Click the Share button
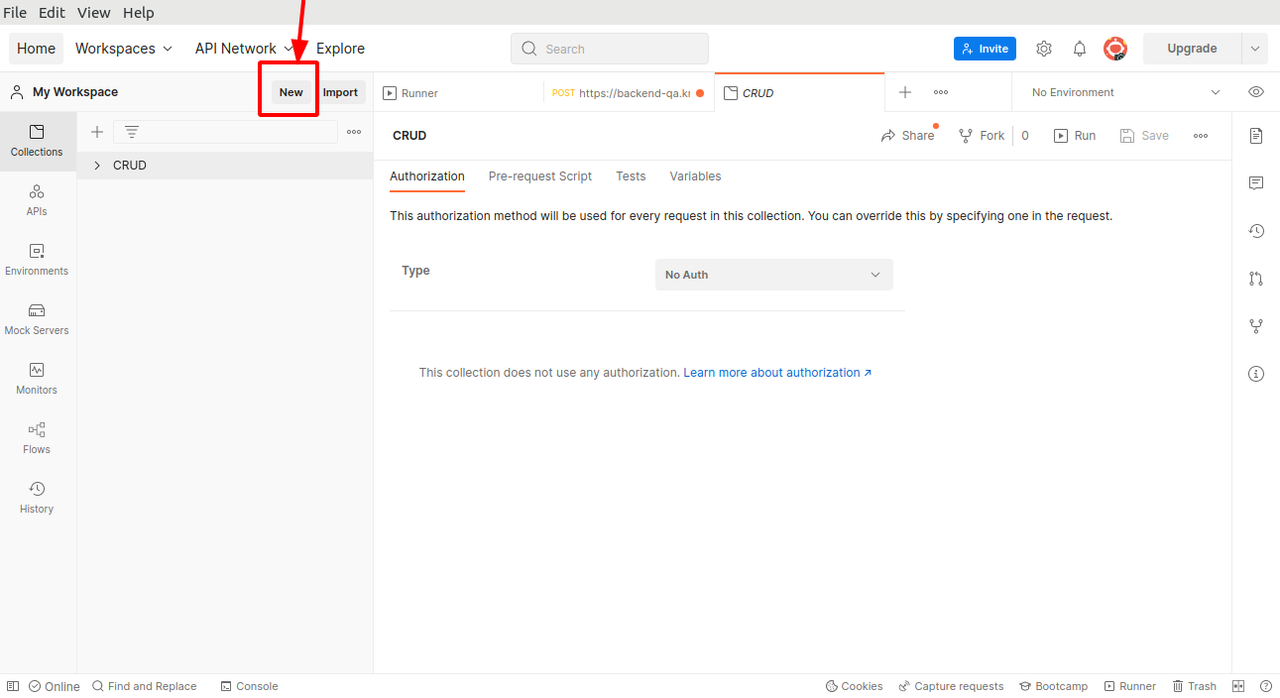This screenshot has height=698, width=1280. [907, 136]
